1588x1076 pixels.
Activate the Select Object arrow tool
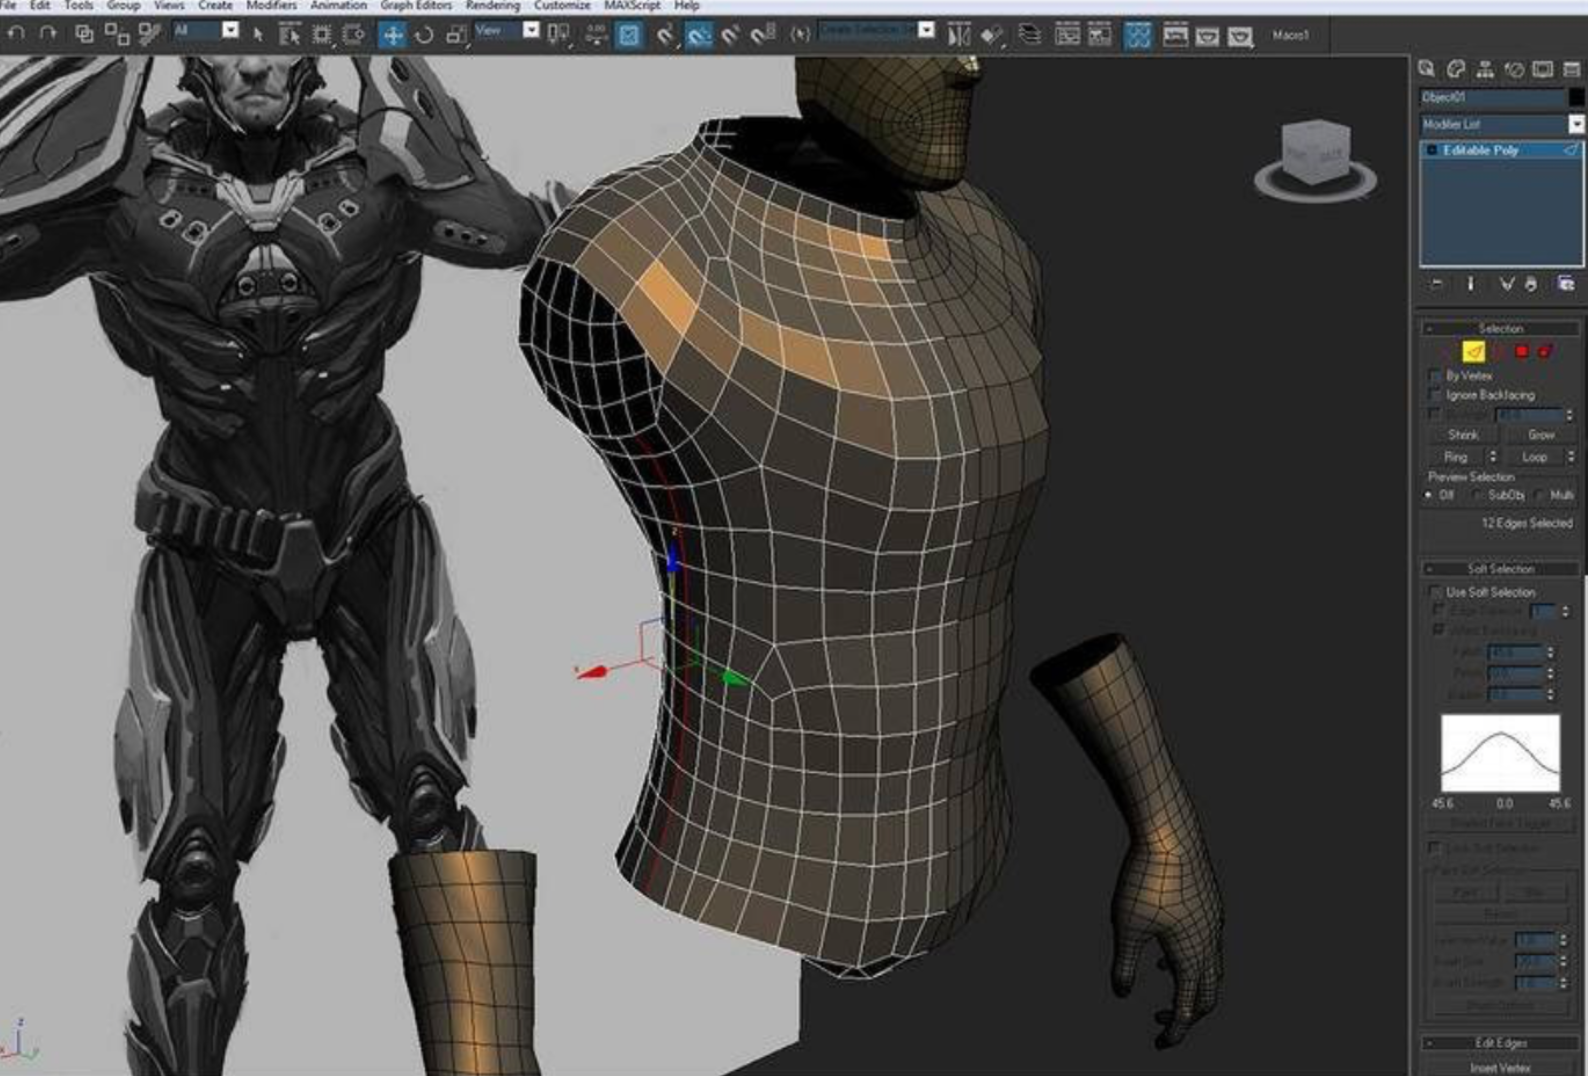pyautogui.click(x=258, y=35)
